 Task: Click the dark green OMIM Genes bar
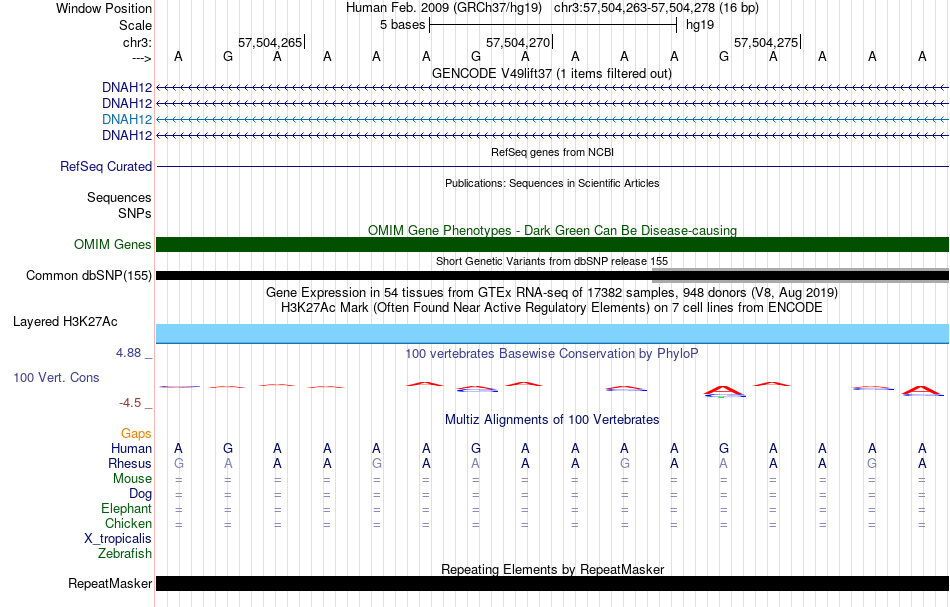pyautogui.click(x=552, y=244)
